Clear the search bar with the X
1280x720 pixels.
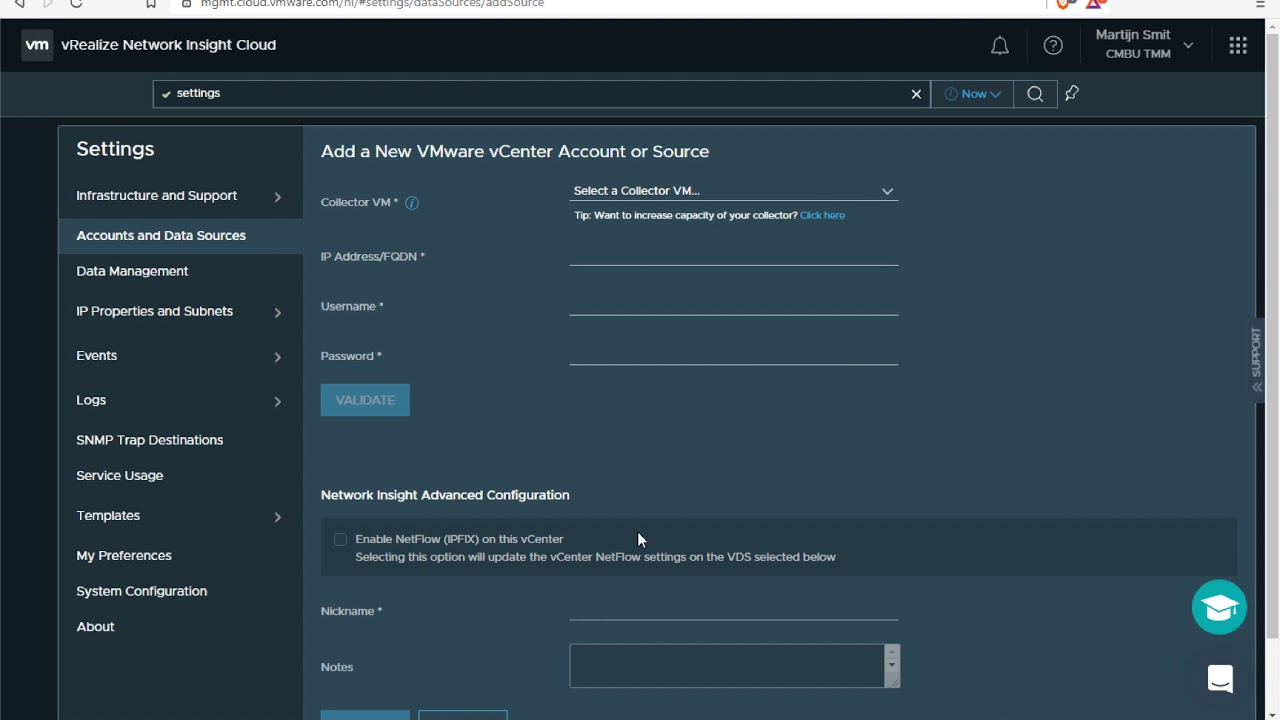point(916,94)
